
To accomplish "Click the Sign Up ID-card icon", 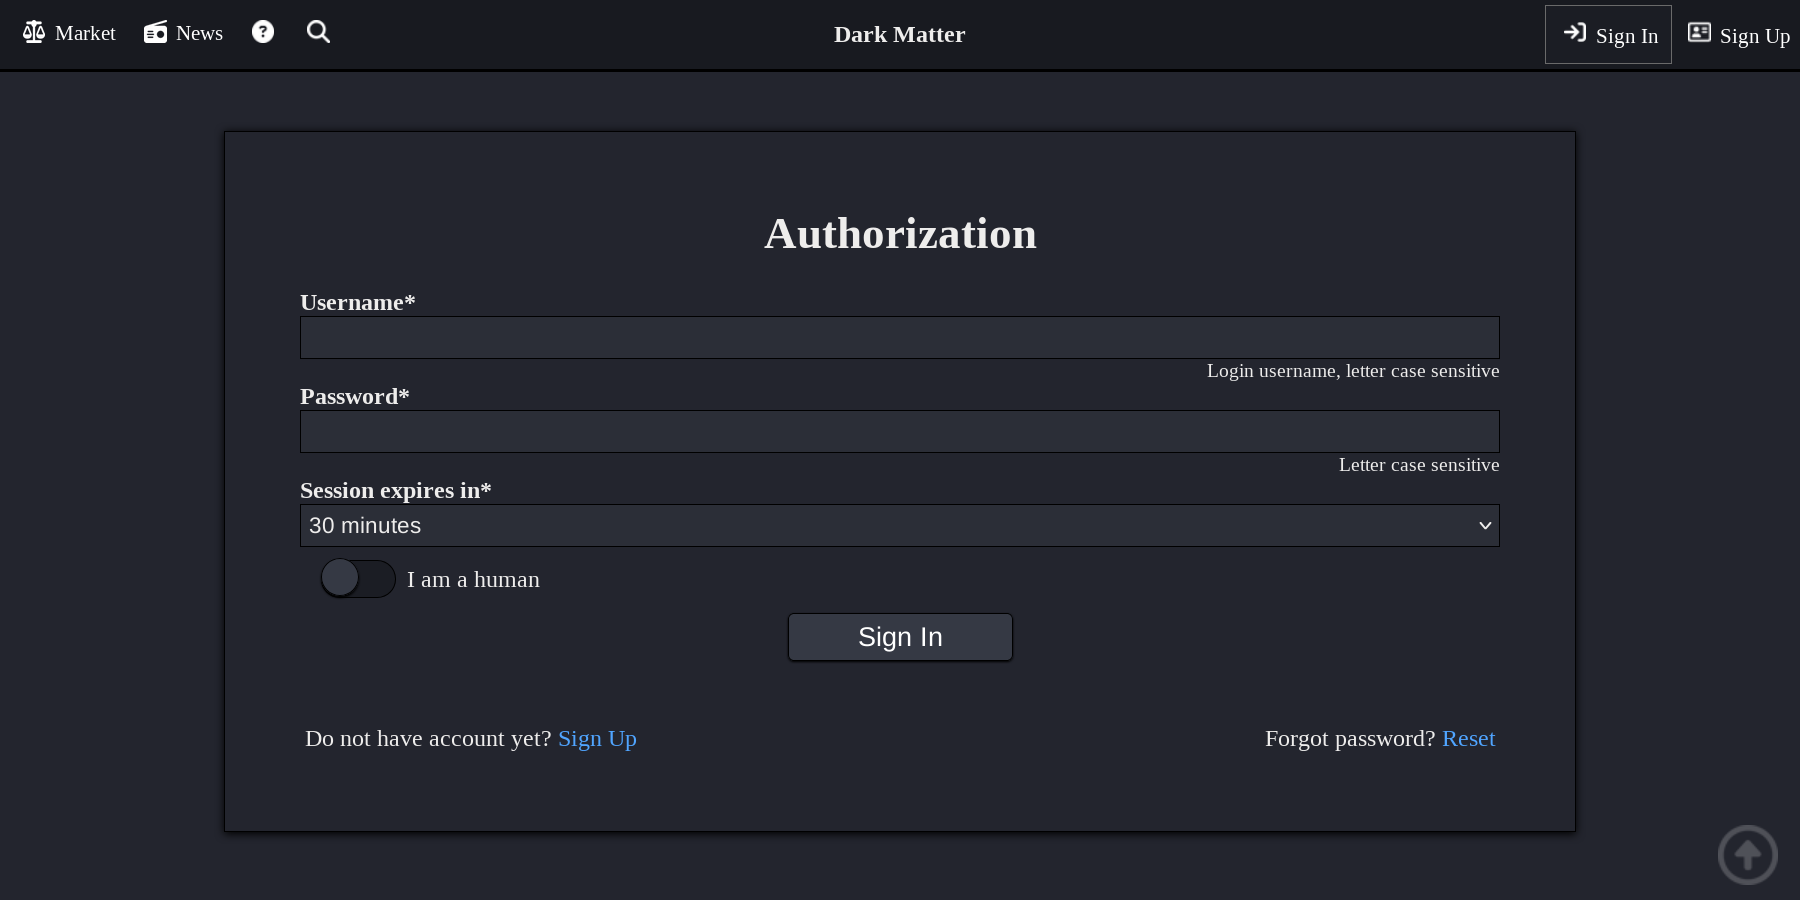I will tap(1699, 32).
